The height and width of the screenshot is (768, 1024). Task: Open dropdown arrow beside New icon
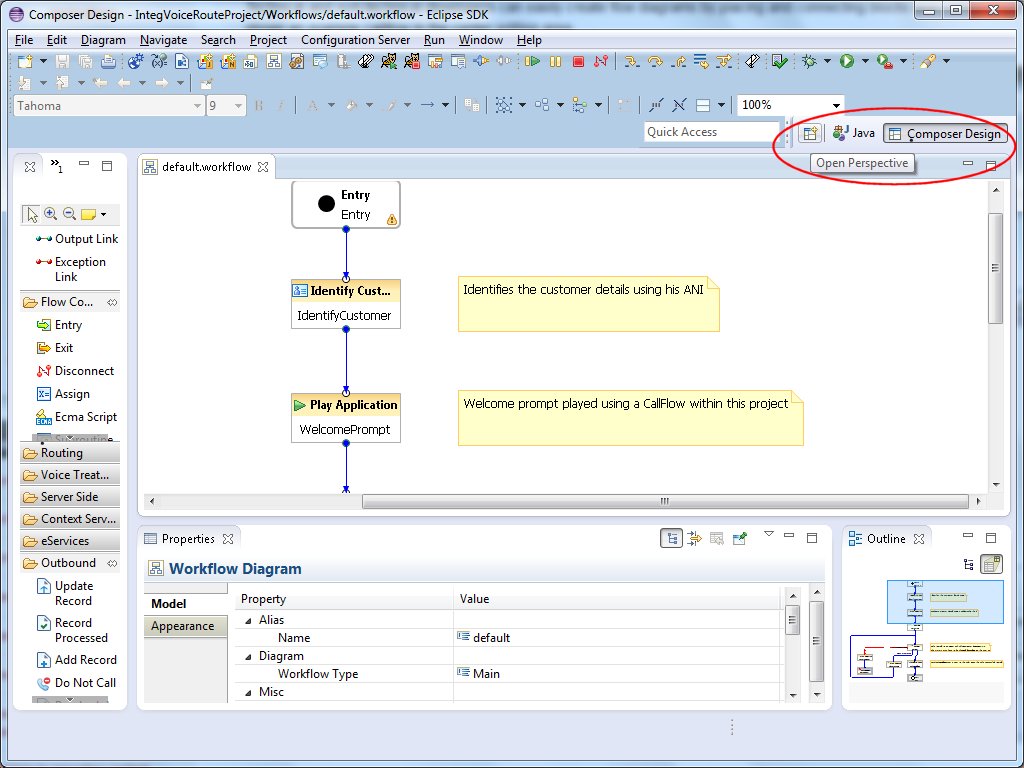tap(43, 61)
